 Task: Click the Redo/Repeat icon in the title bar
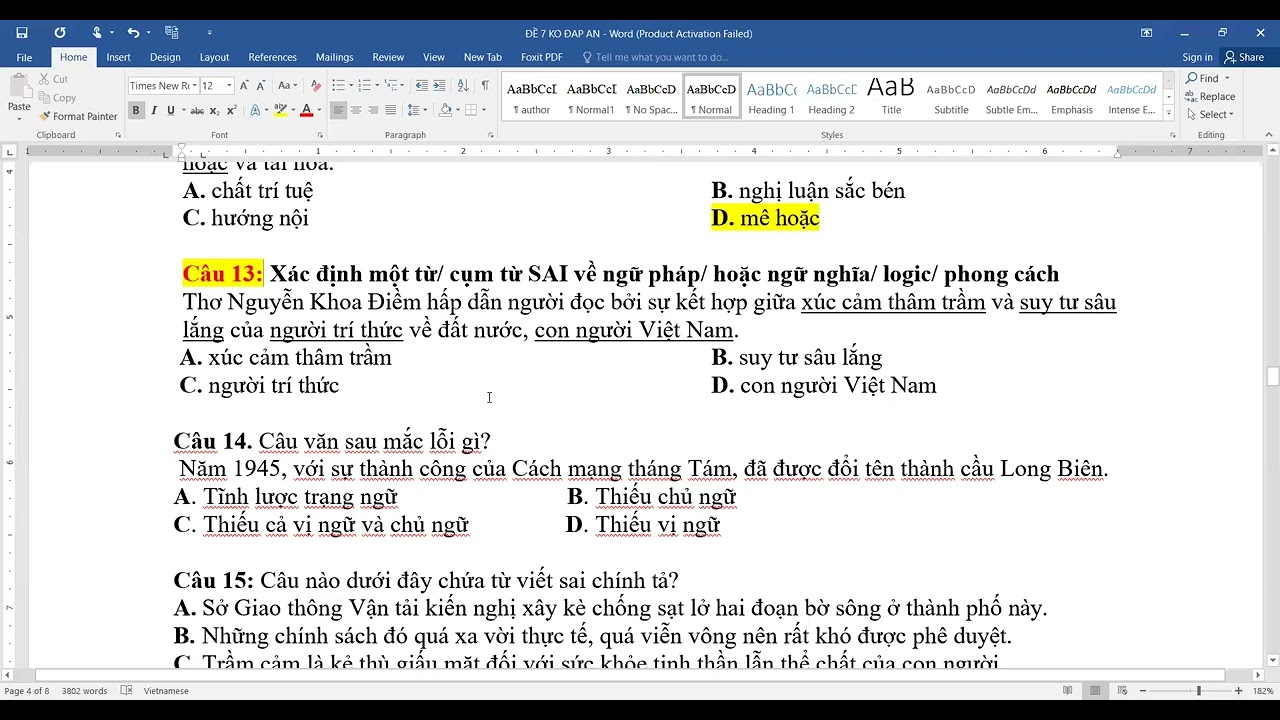pyautogui.click(x=59, y=33)
